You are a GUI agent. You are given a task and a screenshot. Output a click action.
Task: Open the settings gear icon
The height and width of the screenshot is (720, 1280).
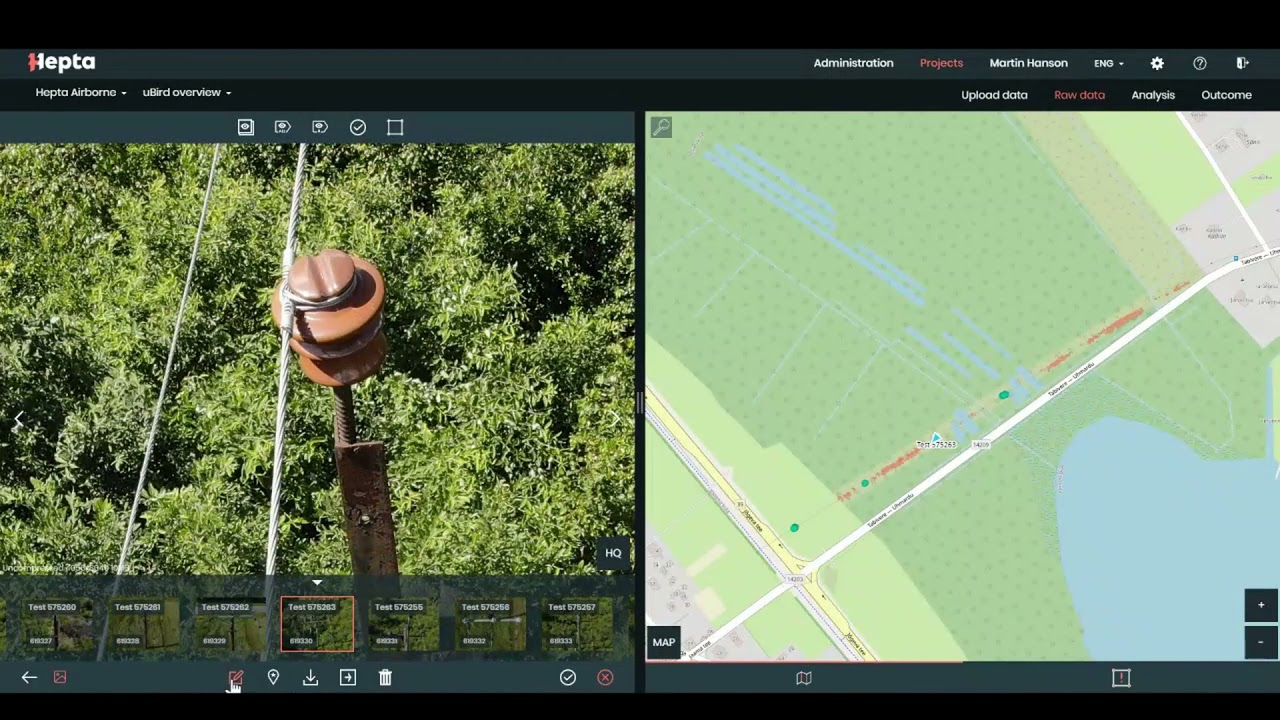1157,63
